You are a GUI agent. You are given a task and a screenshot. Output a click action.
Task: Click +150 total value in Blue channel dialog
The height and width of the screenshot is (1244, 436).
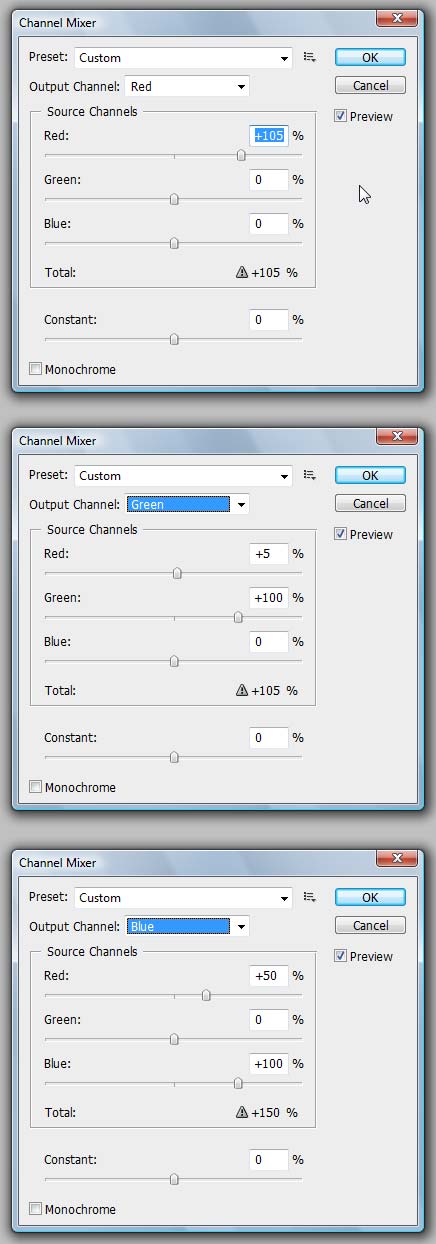pos(266,1112)
